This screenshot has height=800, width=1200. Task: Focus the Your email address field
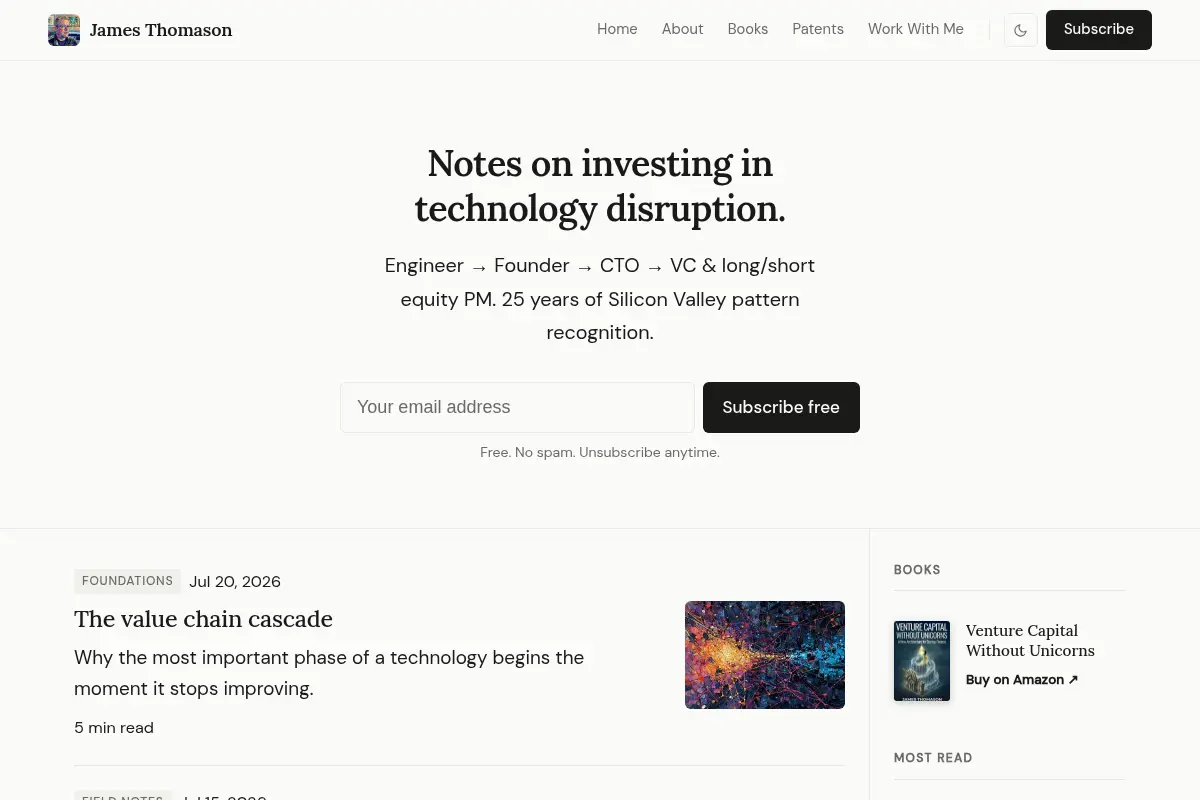[517, 407]
